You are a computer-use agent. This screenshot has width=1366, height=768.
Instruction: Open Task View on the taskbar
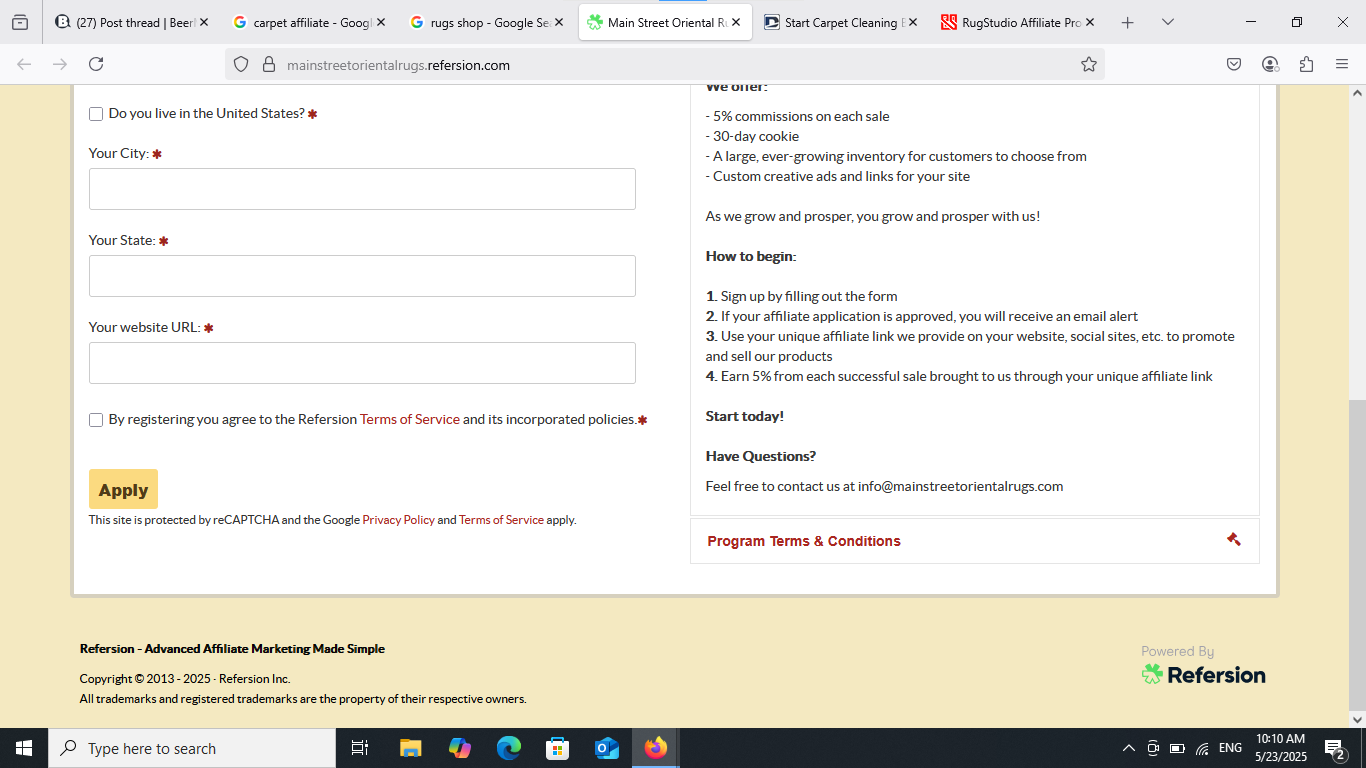pos(360,748)
